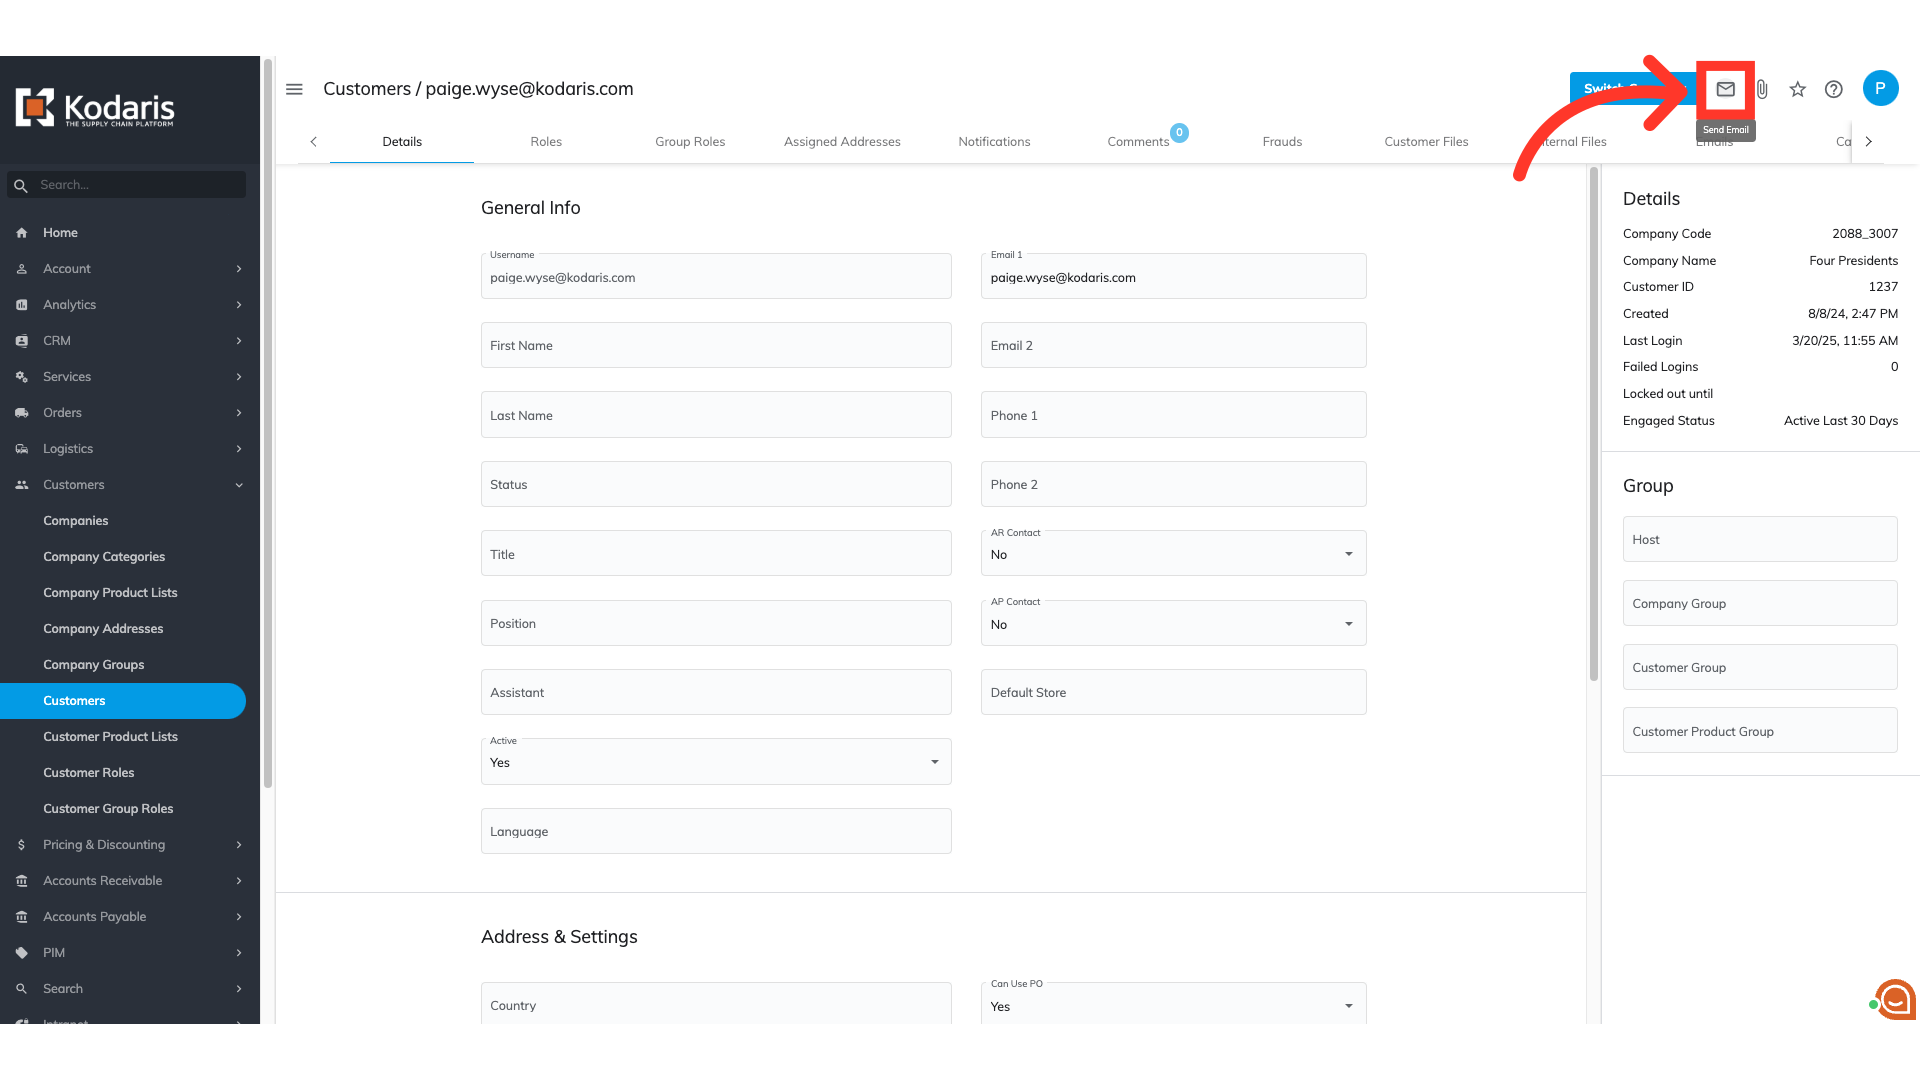This screenshot has width=1920, height=1080.
Task: Switch to the Assigned Addresses tab
Action: (x=842, y=142)
